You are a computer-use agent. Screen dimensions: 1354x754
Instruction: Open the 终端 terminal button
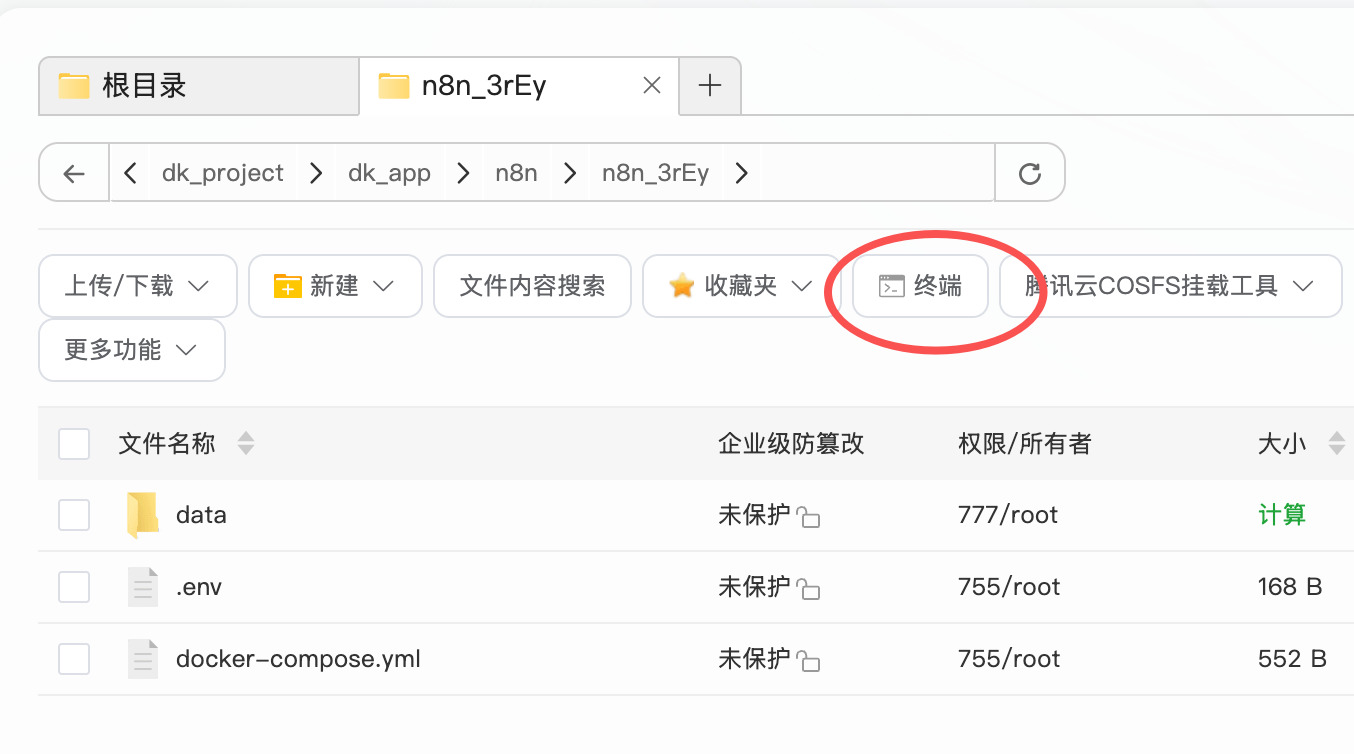coord(920,286)
